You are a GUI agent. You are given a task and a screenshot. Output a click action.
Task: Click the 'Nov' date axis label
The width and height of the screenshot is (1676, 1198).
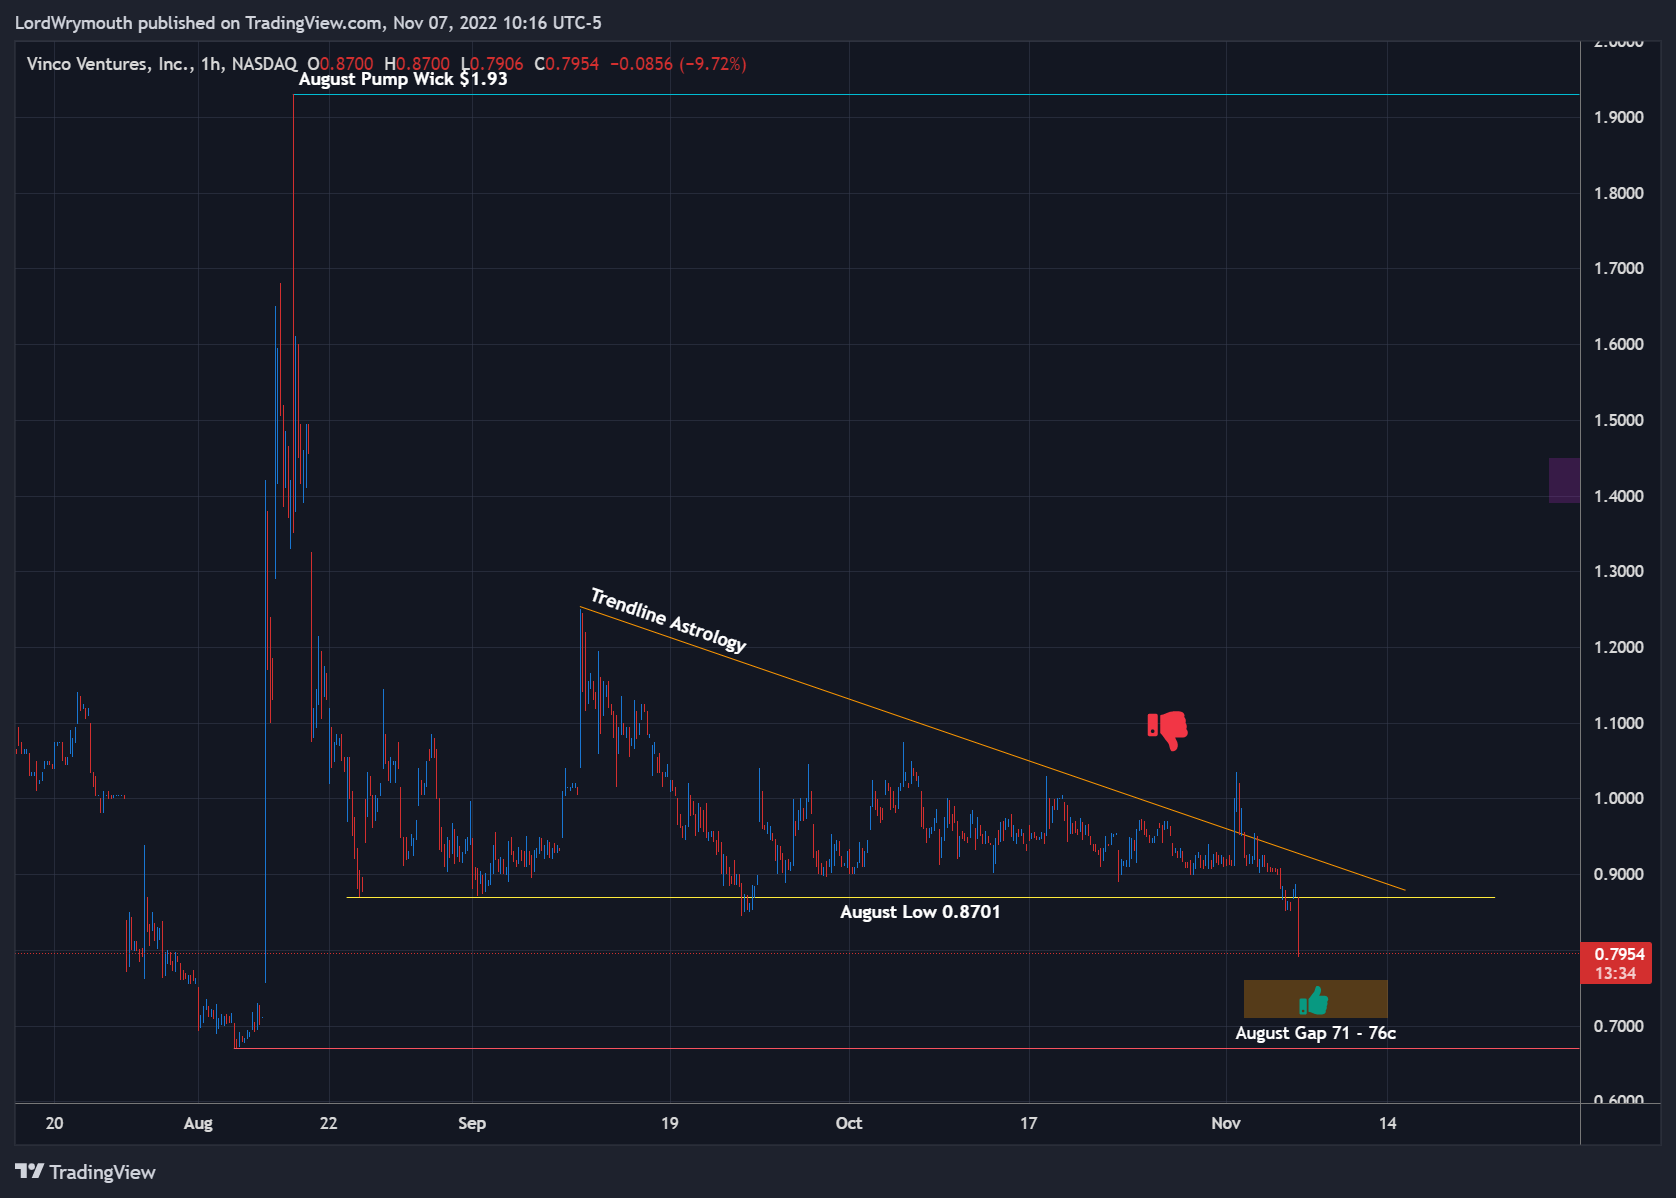[1226, 1123]
